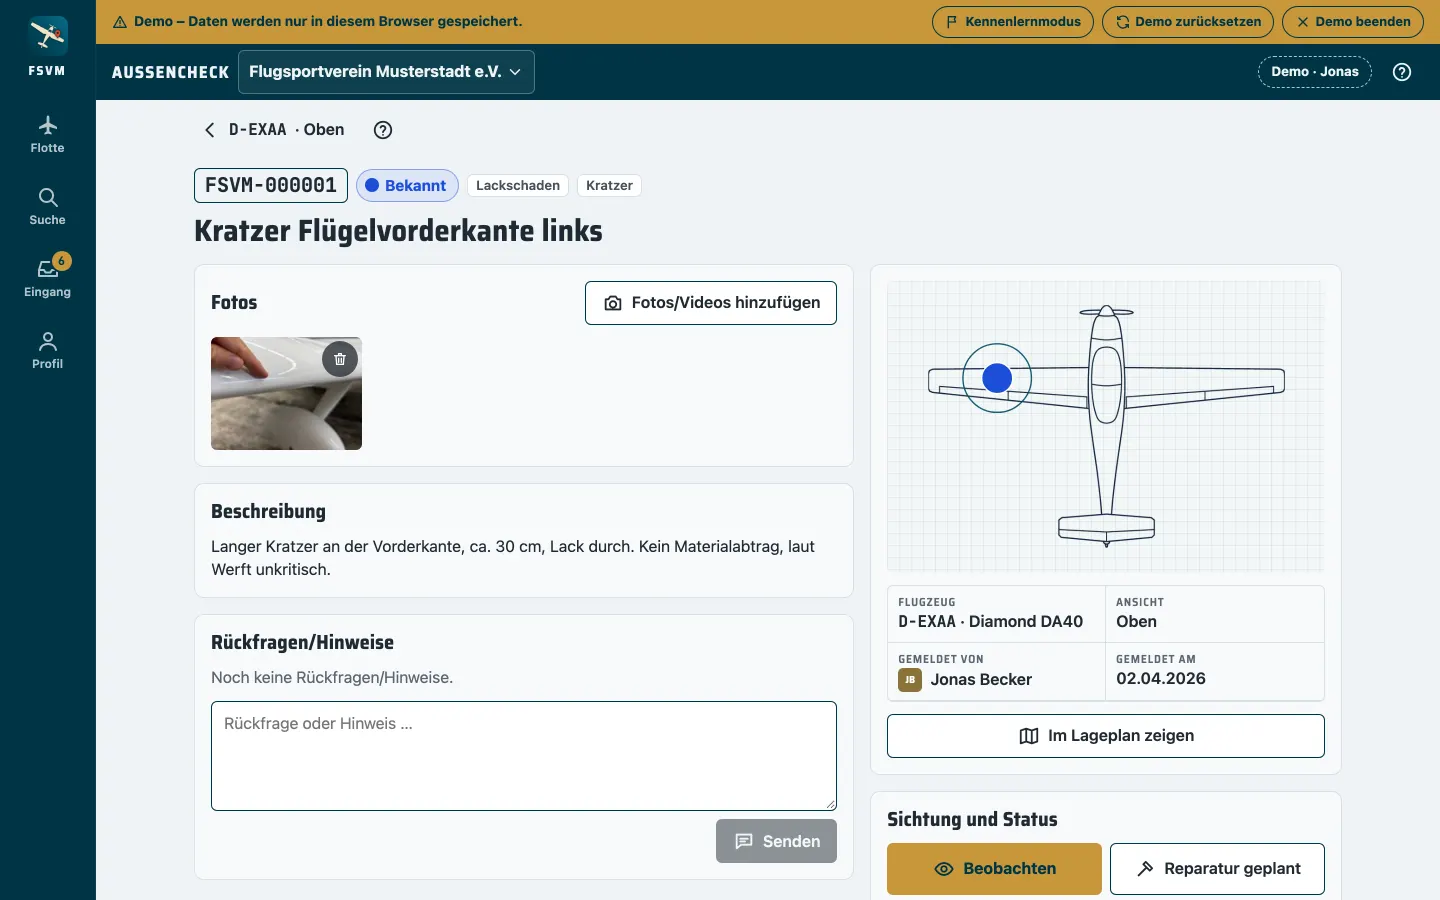Click Fotos/Videos hinzufügen button
1440x900 pixels.
coord(711,303)
